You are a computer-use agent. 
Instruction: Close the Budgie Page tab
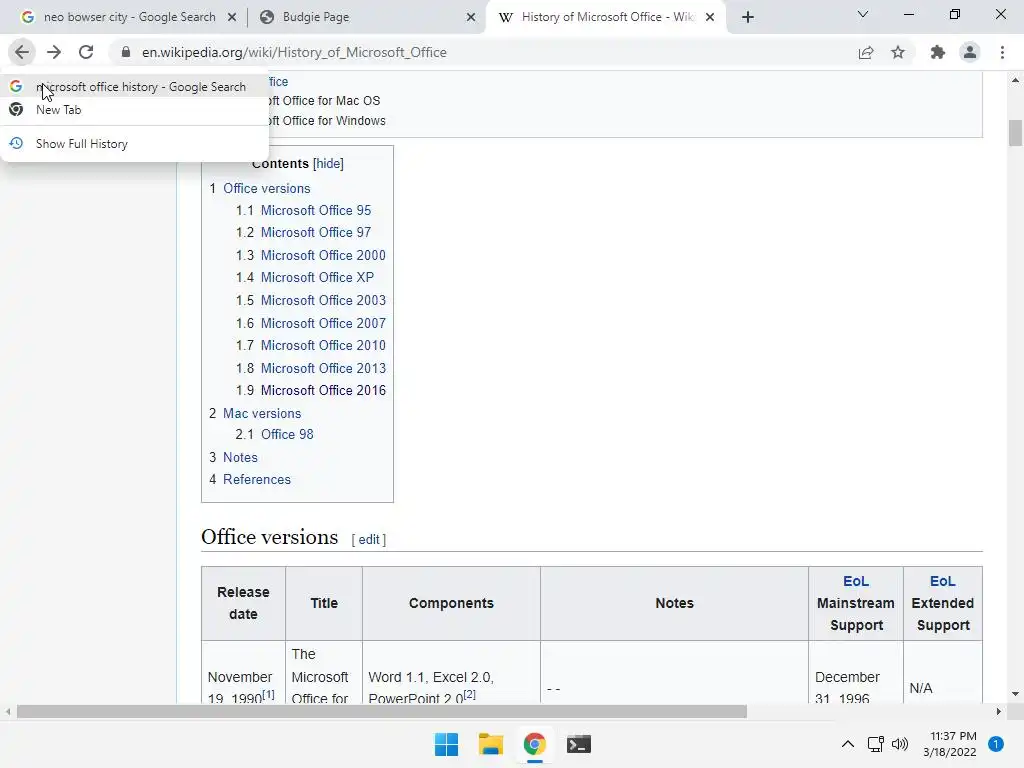point(471,17)
